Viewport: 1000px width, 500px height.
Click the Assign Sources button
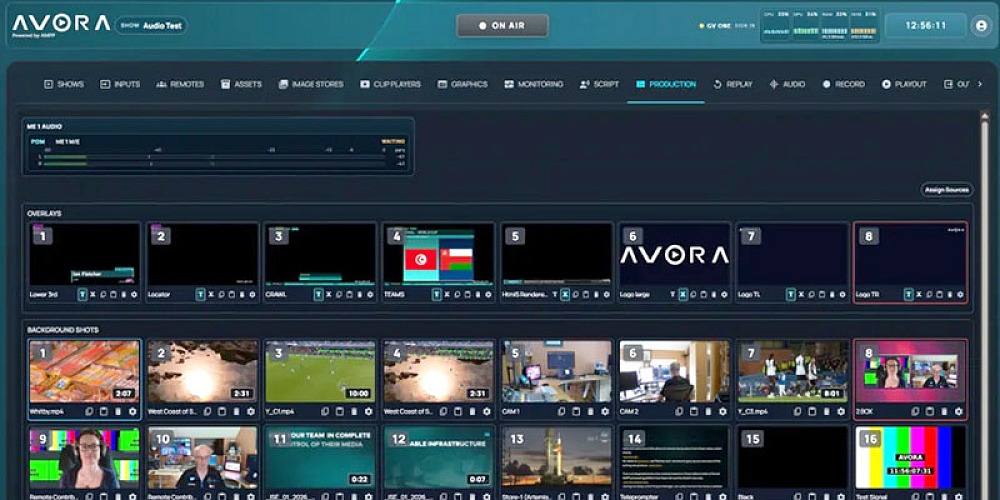click(947, 189)
